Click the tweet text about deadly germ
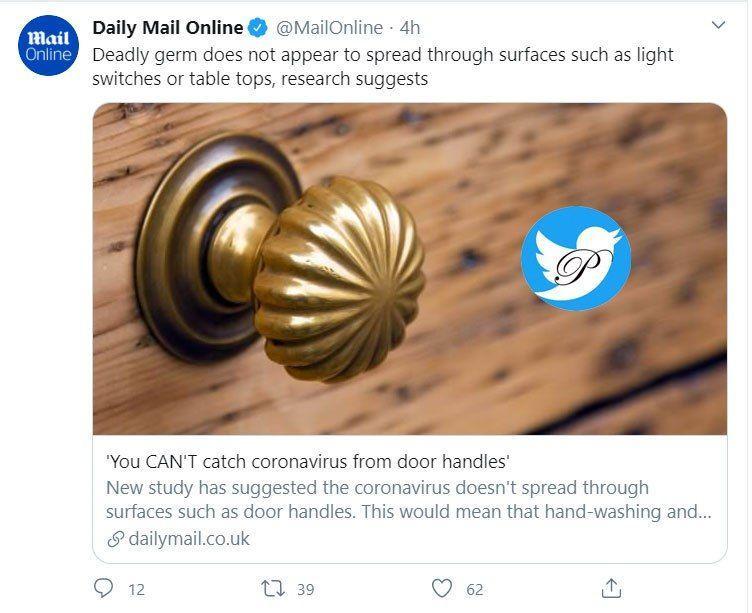752x613 pixels. (x=382, y=66)
